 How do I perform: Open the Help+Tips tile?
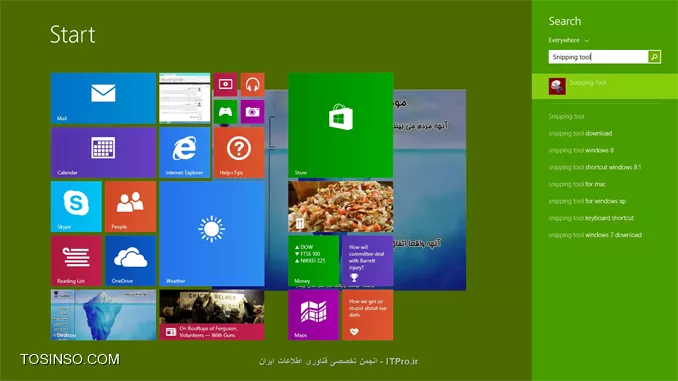coord(239,152)
